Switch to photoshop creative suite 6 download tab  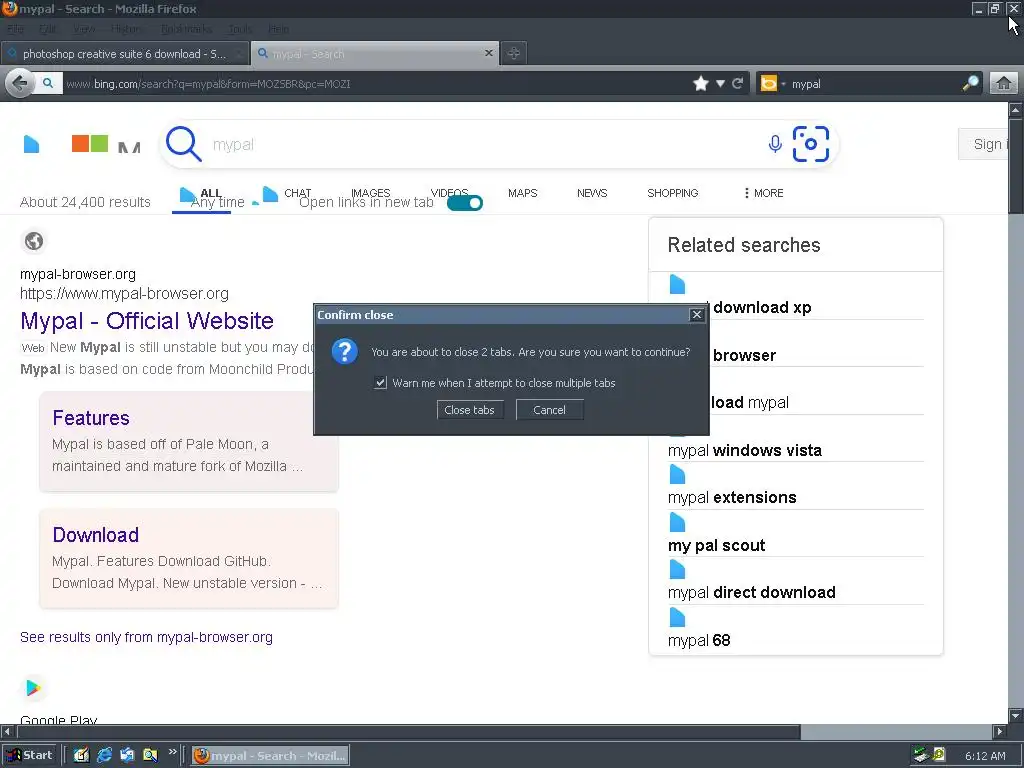coord(124,54)
